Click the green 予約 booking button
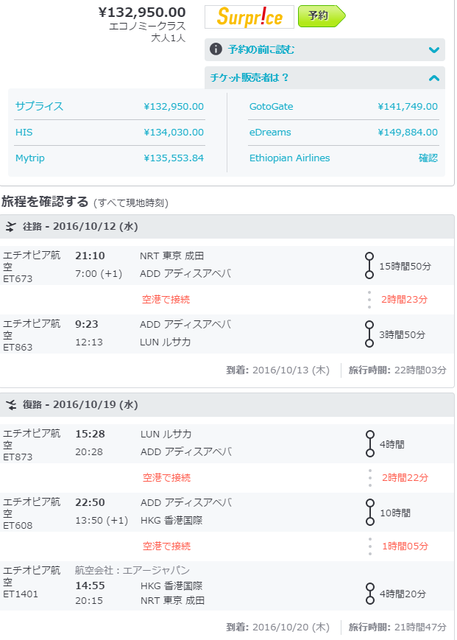Screen dimensions: 457x640 point(322,16)
